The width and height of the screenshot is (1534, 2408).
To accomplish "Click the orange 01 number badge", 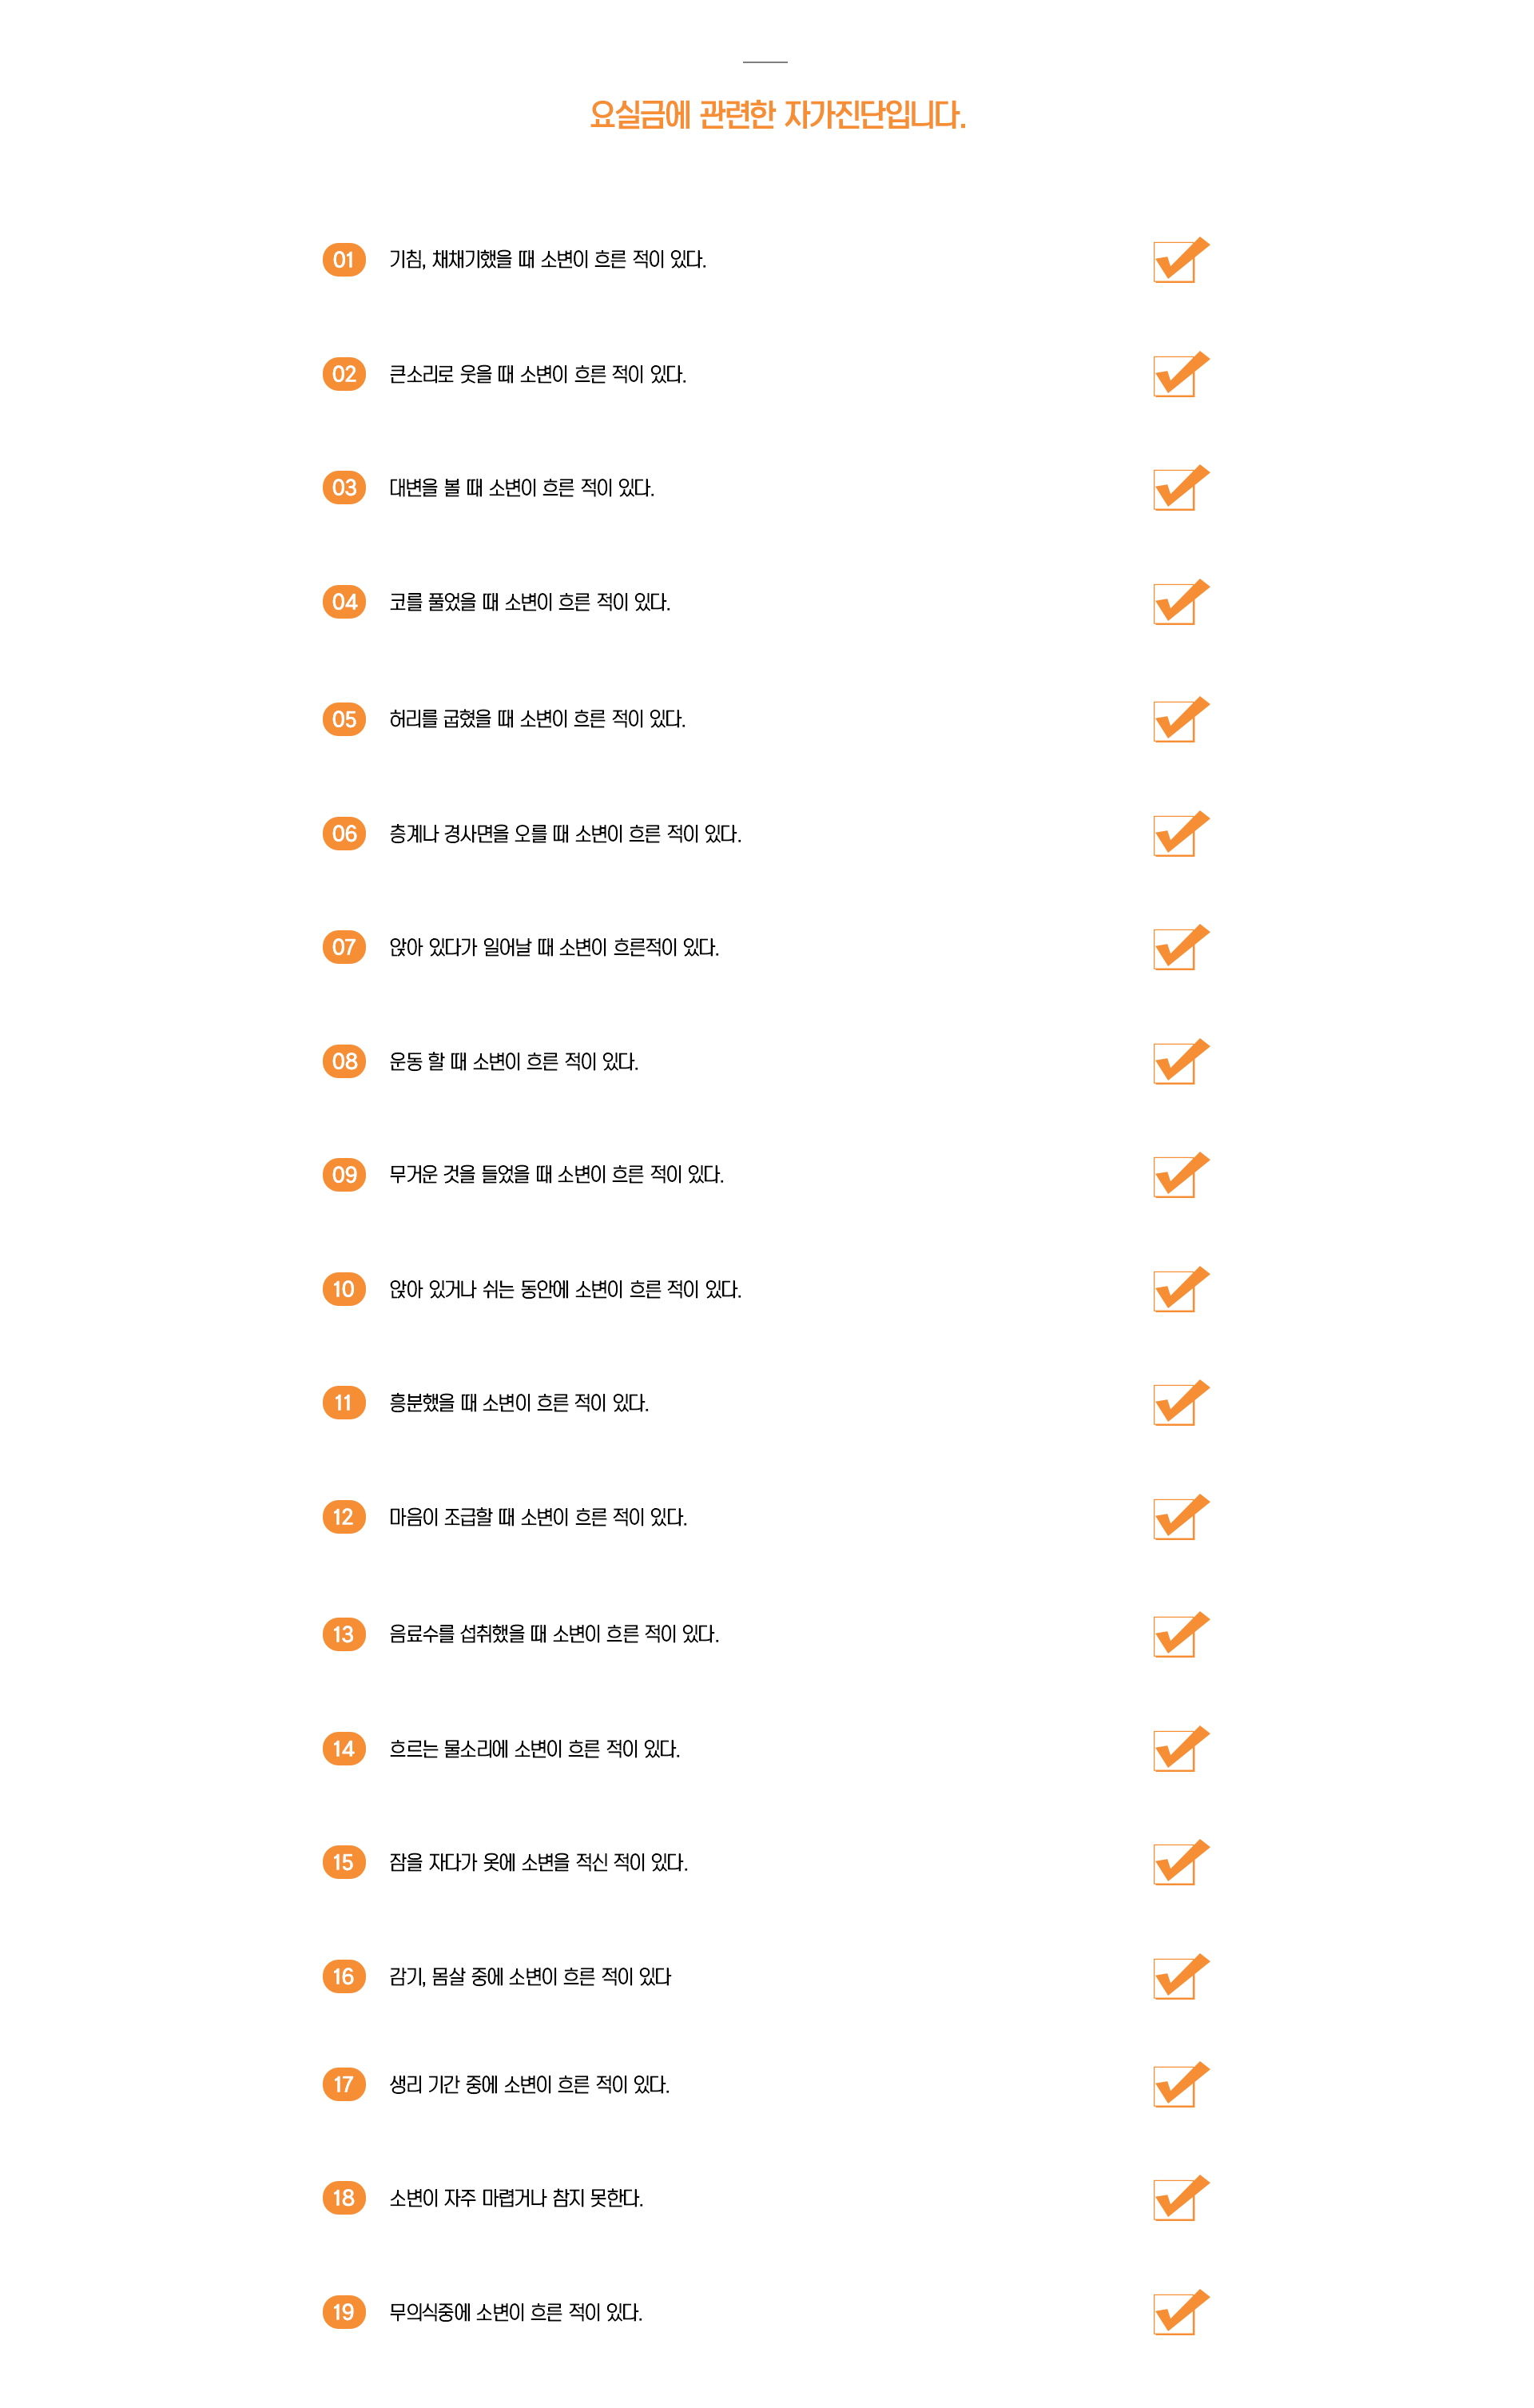I will pos(344,260).
